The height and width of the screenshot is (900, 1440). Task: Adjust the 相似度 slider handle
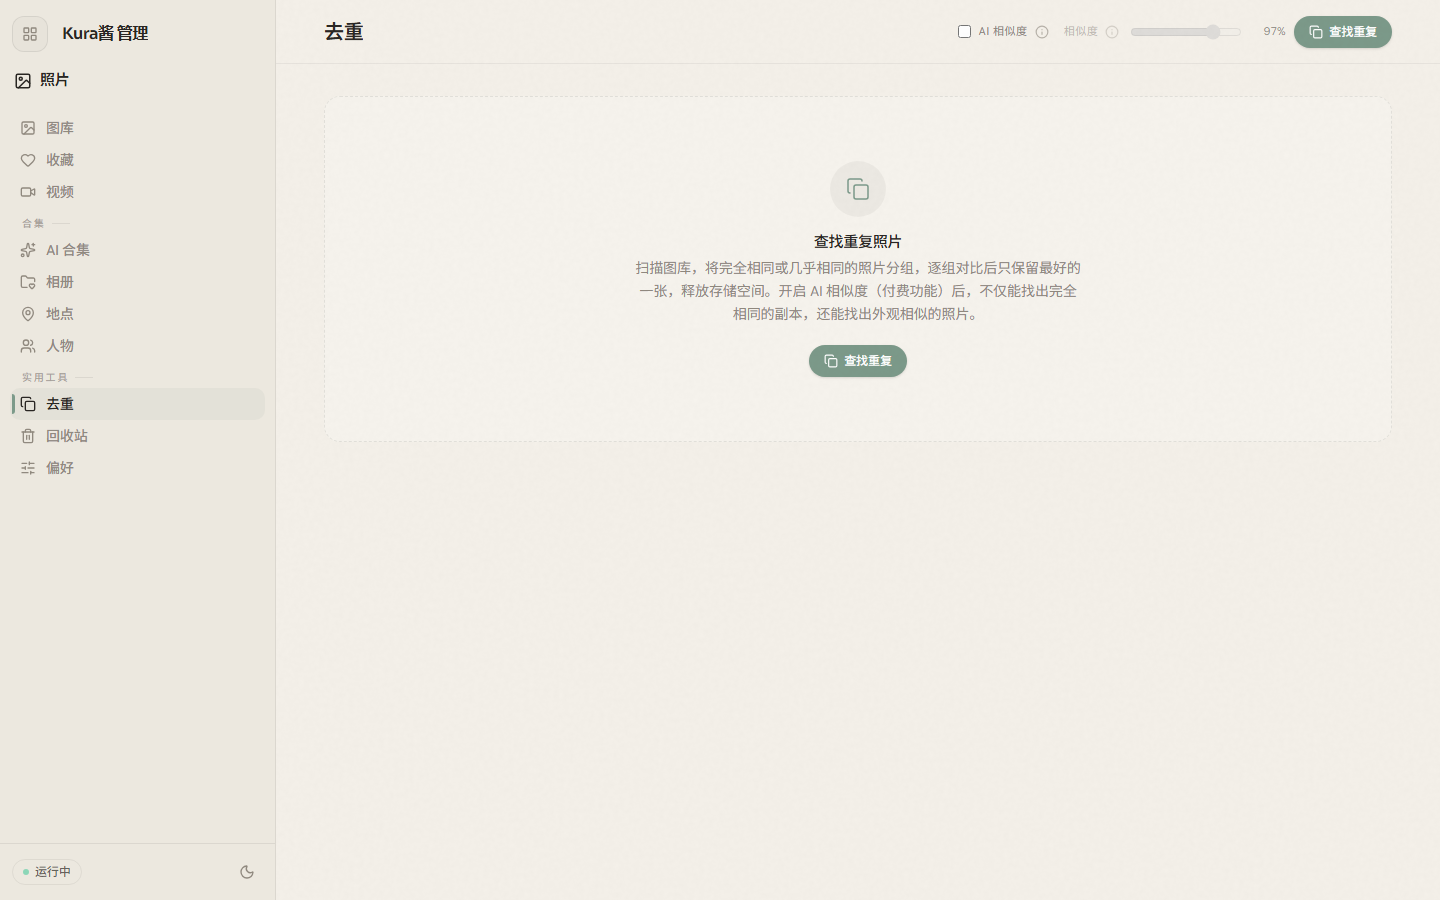tap(1213, 32)
